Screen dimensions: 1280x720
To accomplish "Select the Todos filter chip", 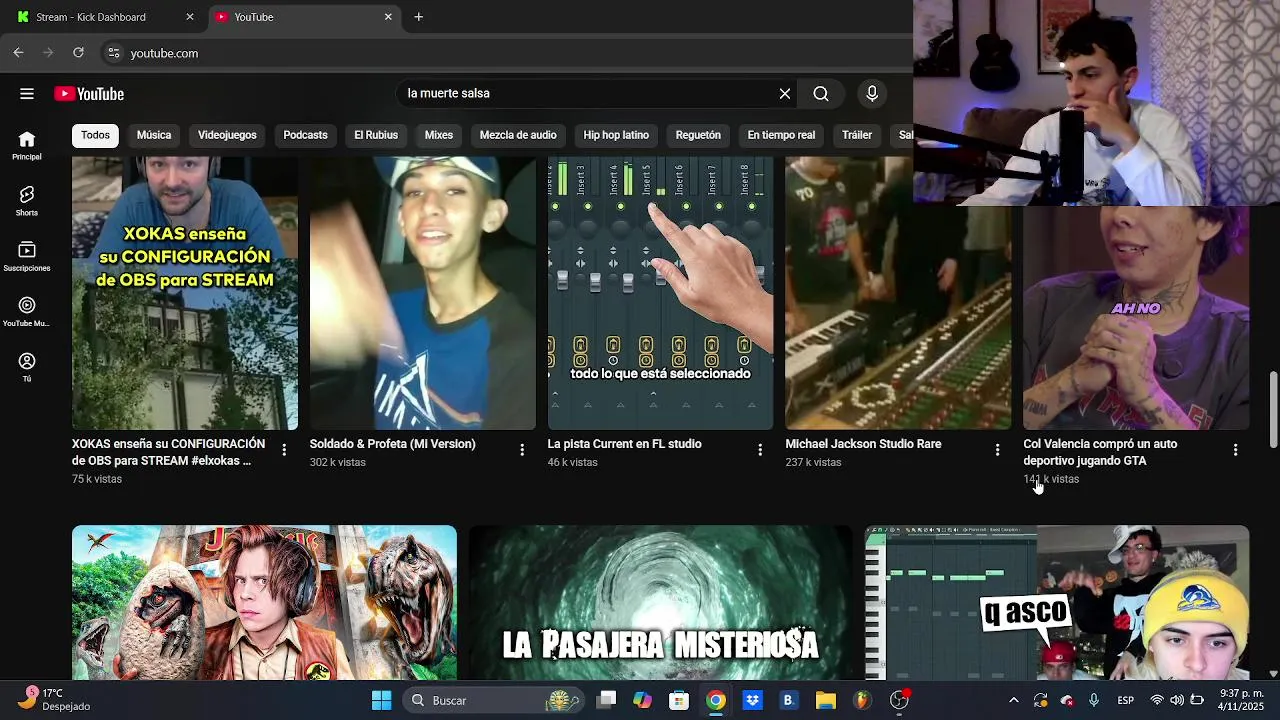I will tap(96, 135).
